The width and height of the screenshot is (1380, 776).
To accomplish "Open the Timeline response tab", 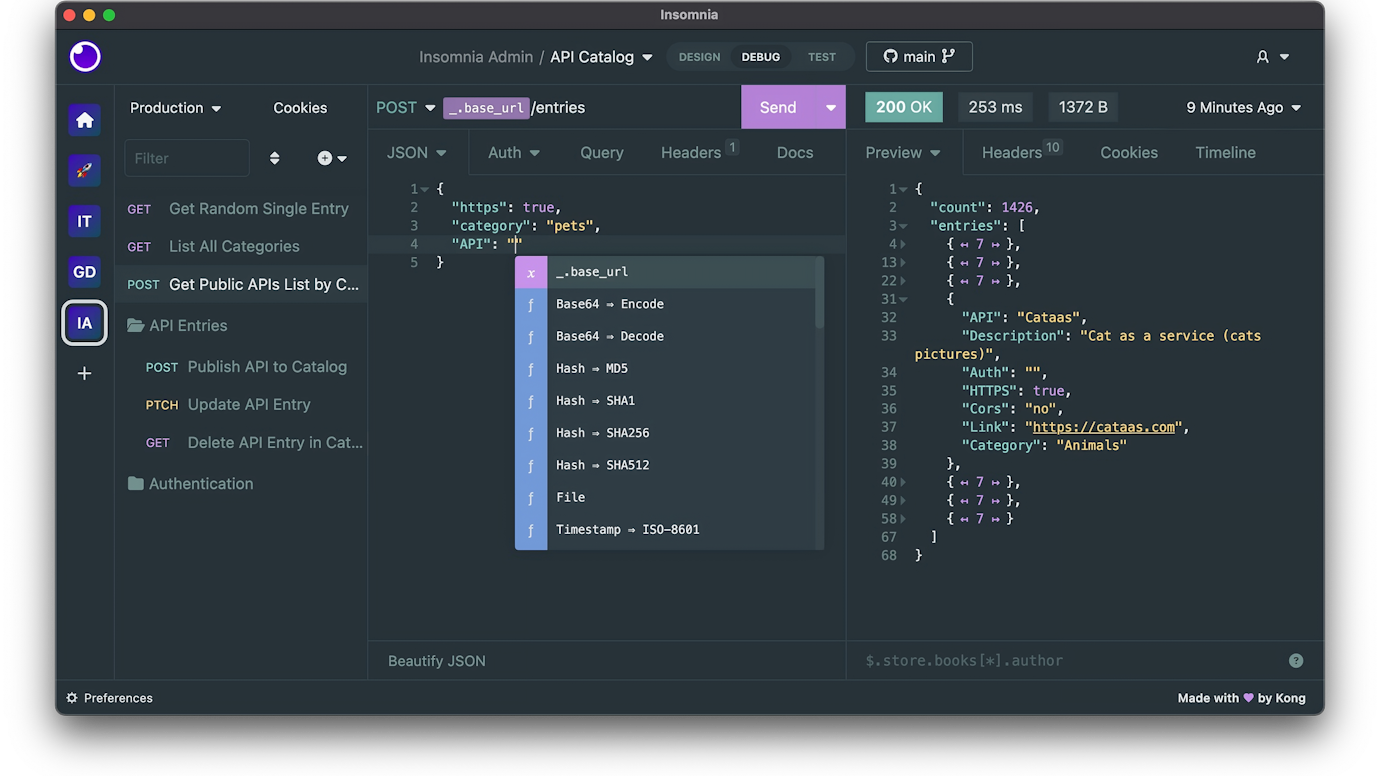I will click(1225, 152).
